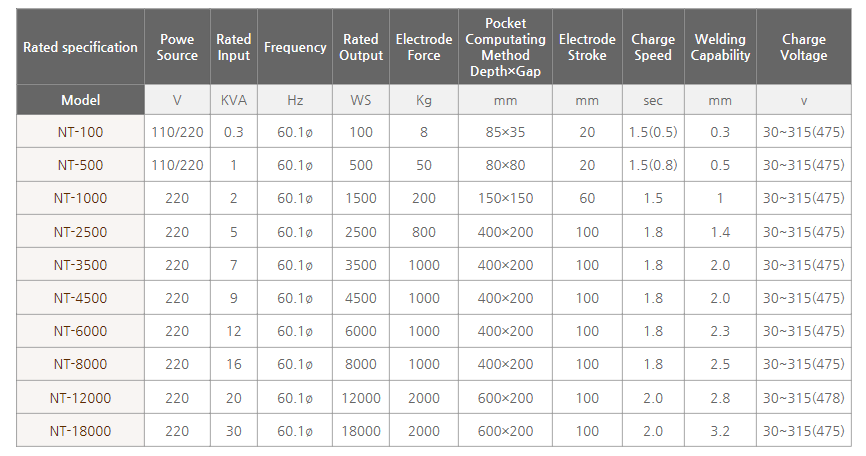Click rated output value 8000

361,364
